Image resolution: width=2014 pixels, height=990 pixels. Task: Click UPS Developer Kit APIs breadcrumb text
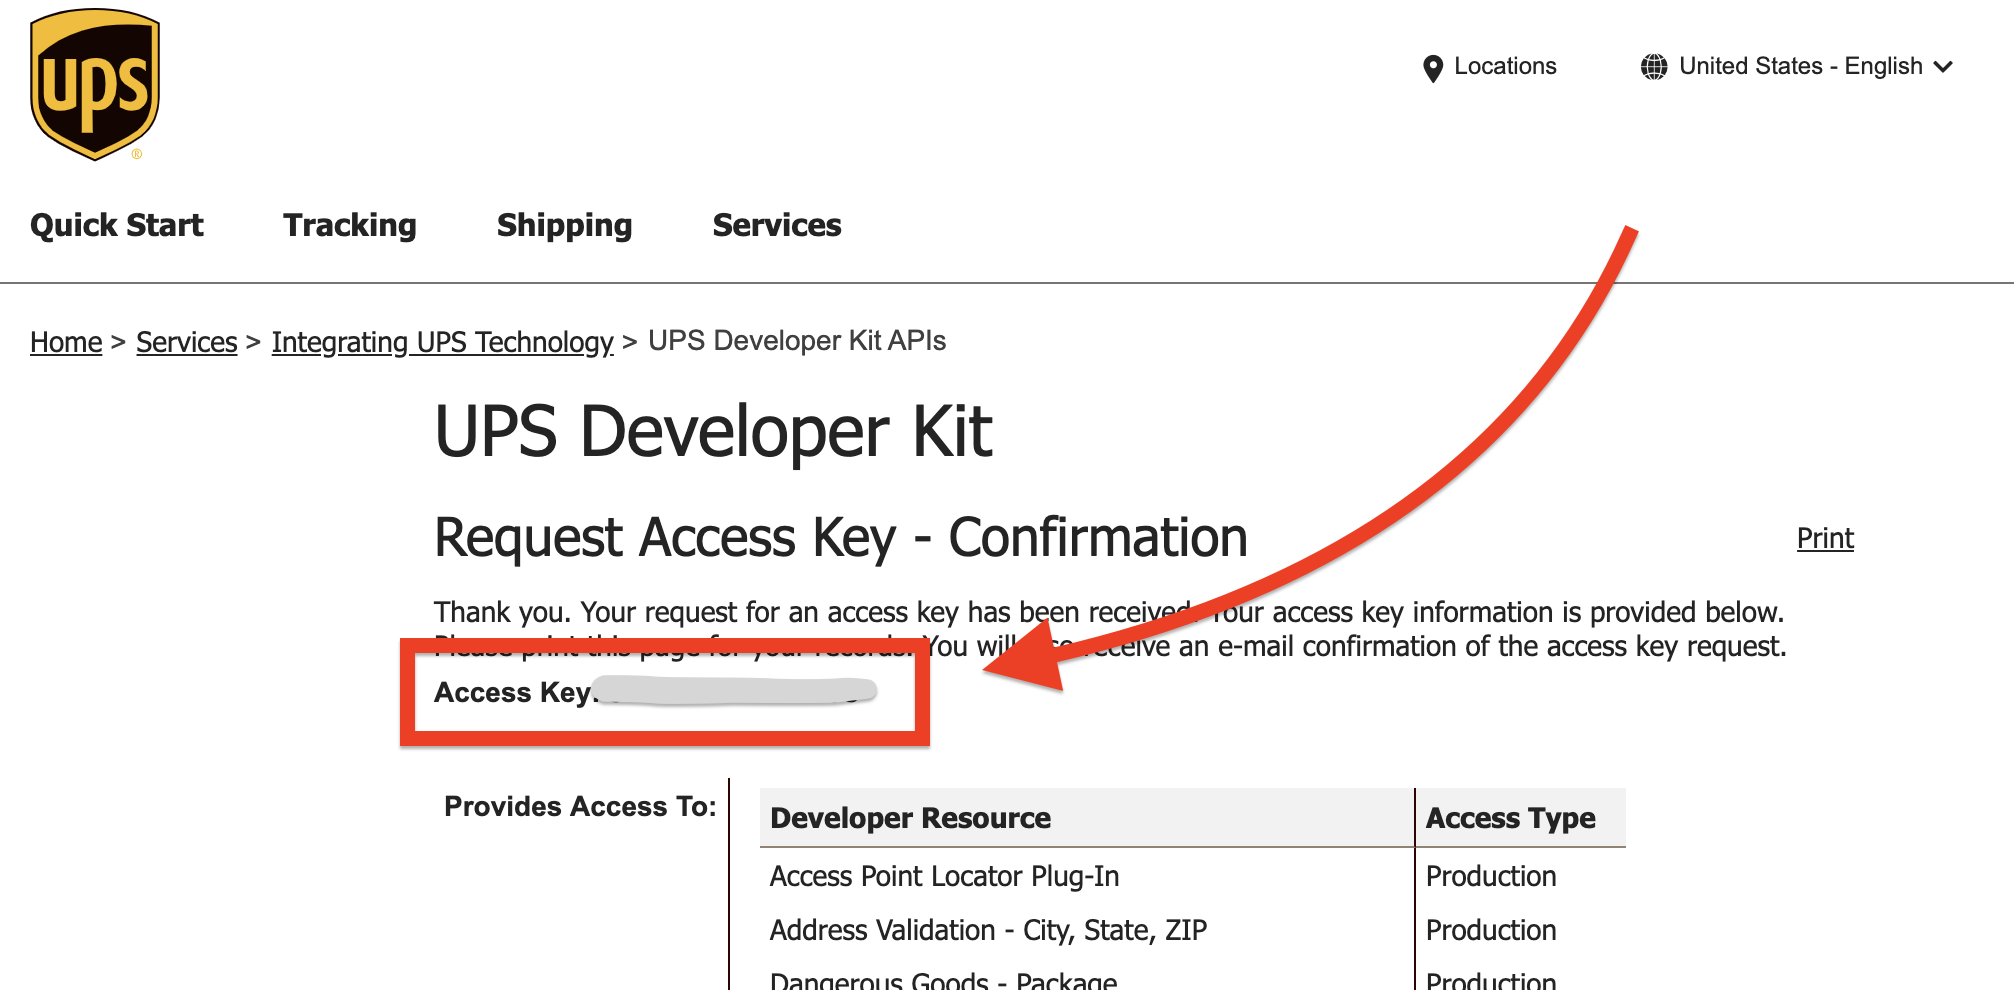(797, 341)
